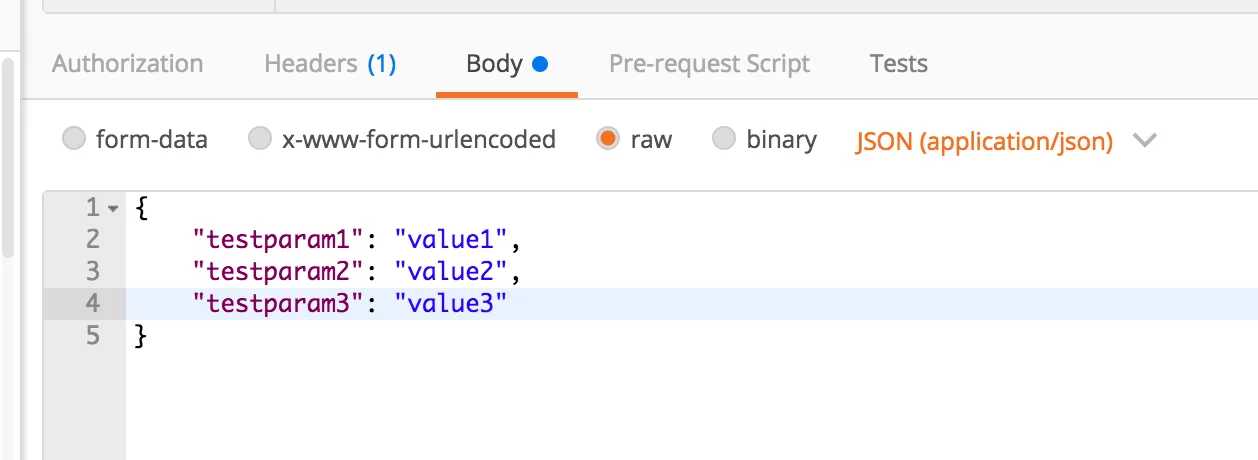
Task: Click line number 2 in gutter
Action: pyautogui.click(x=93, y=239)
